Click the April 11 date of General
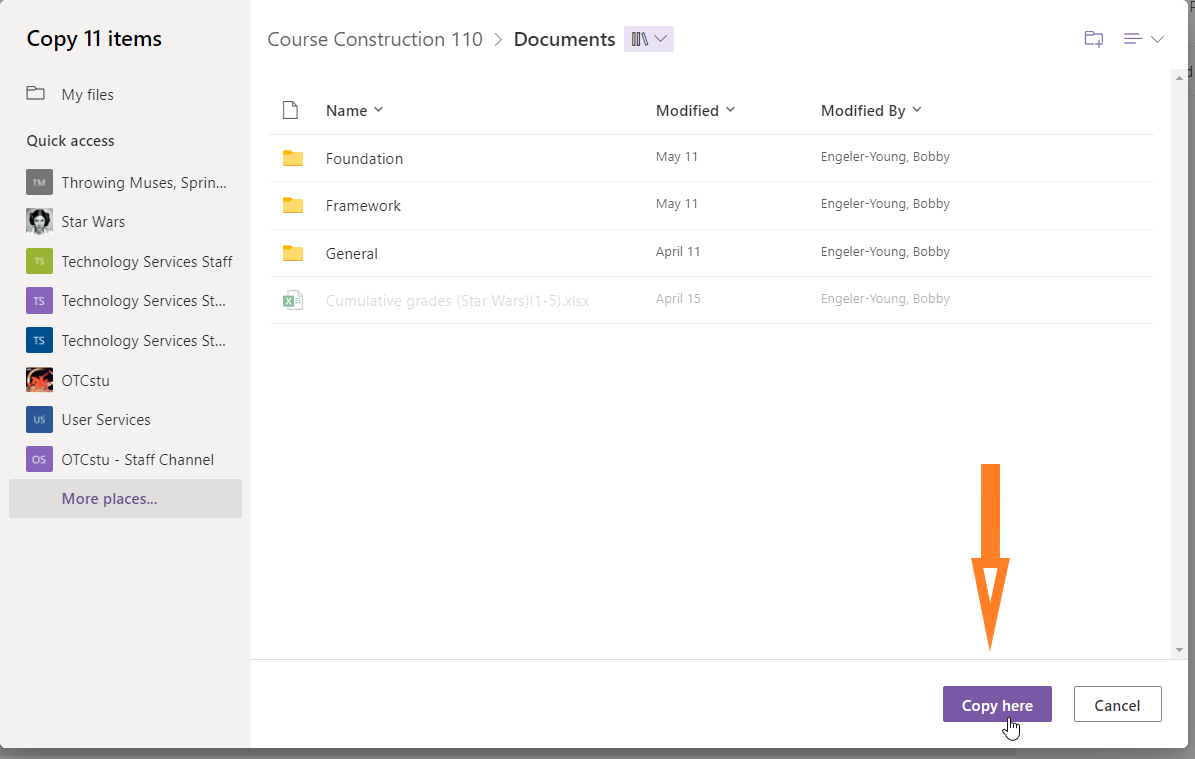The image size is (1195, 759). pyautogui.click(x=678, y=251)
